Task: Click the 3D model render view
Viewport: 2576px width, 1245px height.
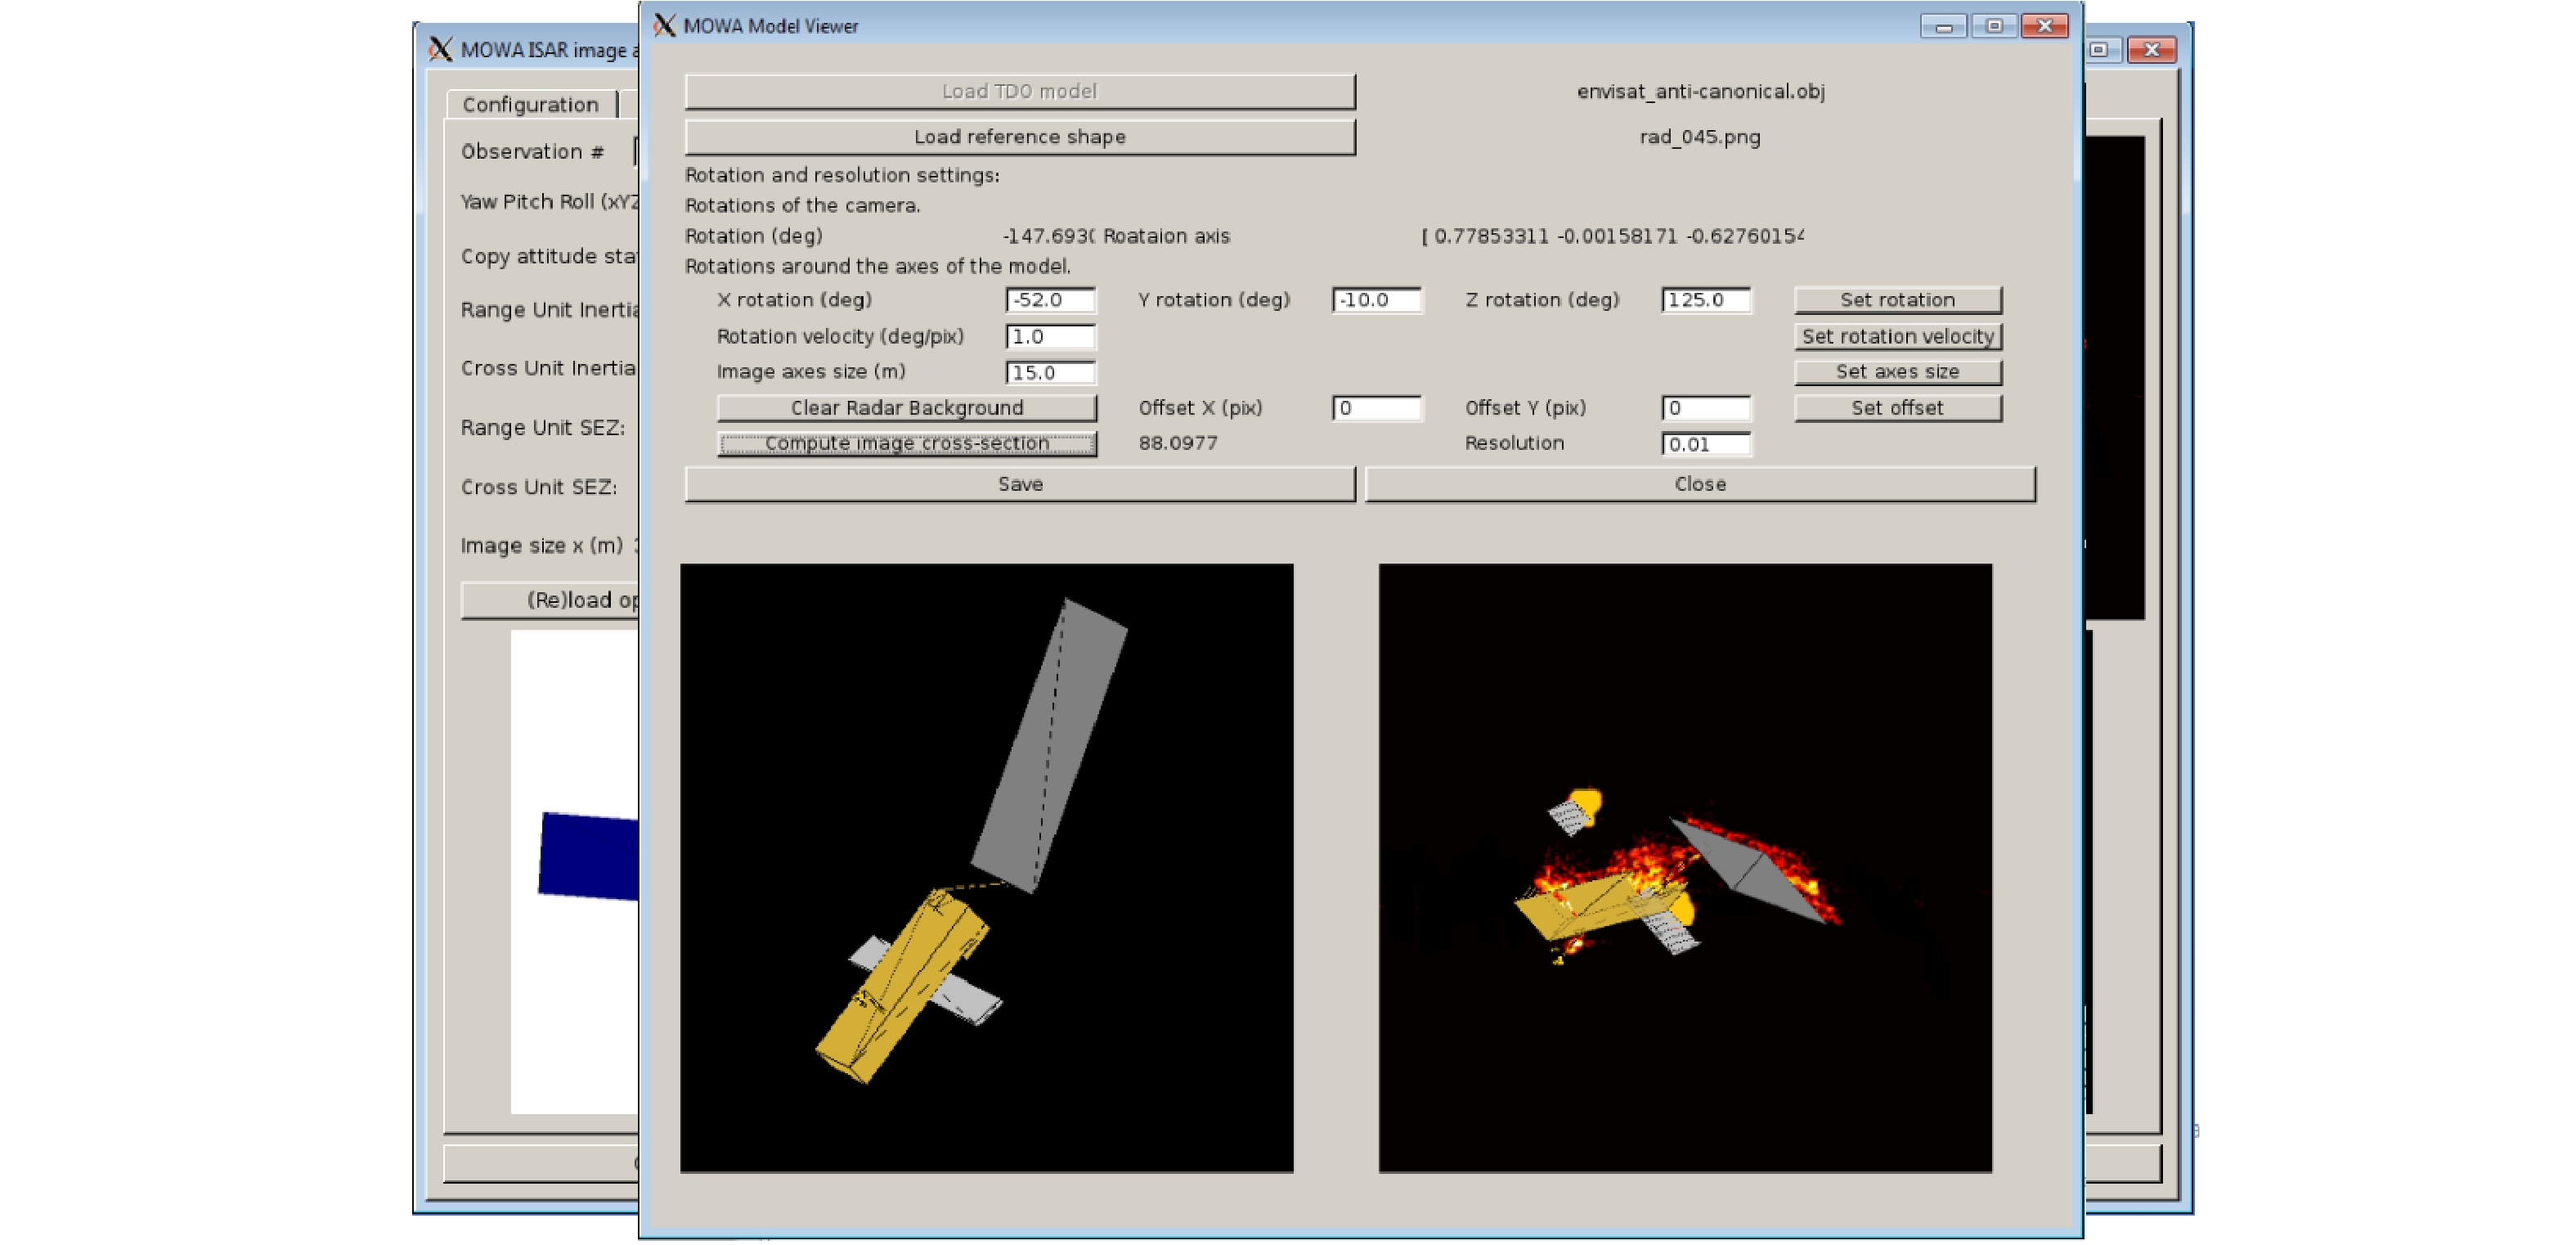Action: (986, 867)
